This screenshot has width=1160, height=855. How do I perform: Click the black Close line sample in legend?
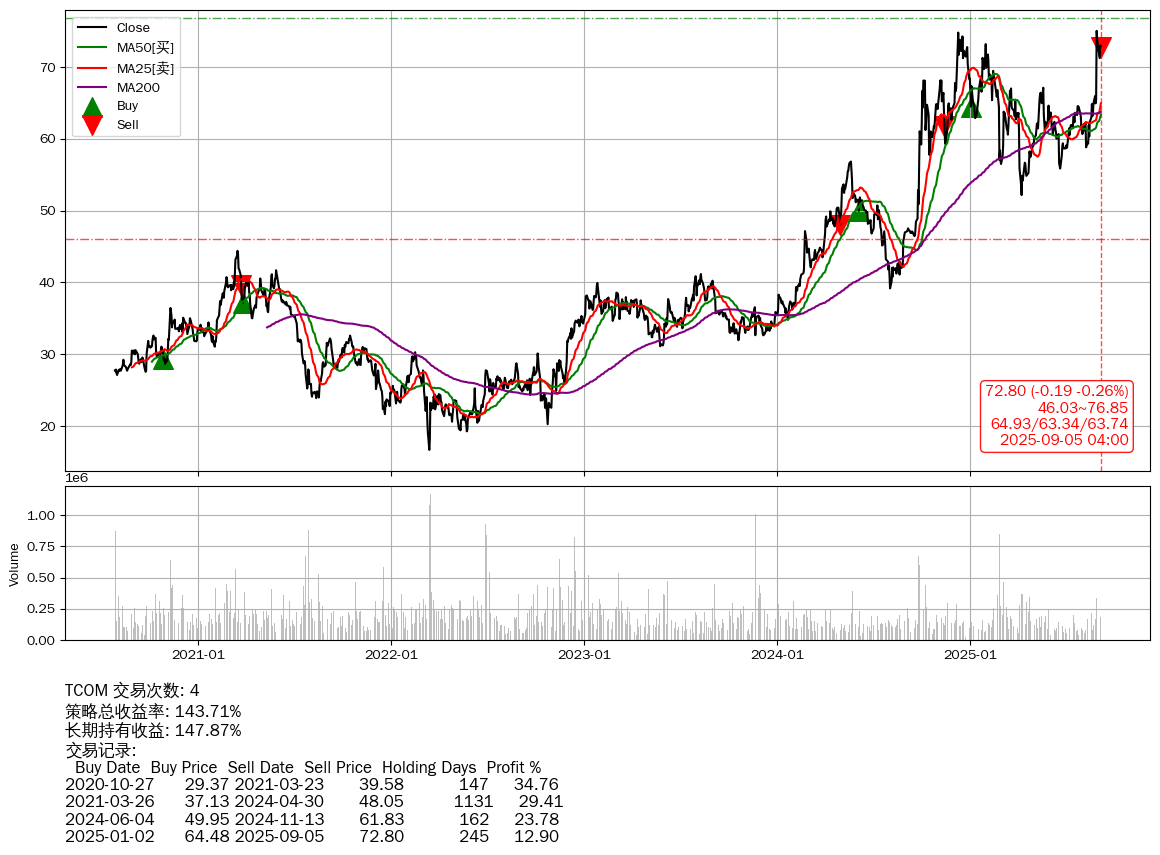pyautogui.click(x=92, y=28)
